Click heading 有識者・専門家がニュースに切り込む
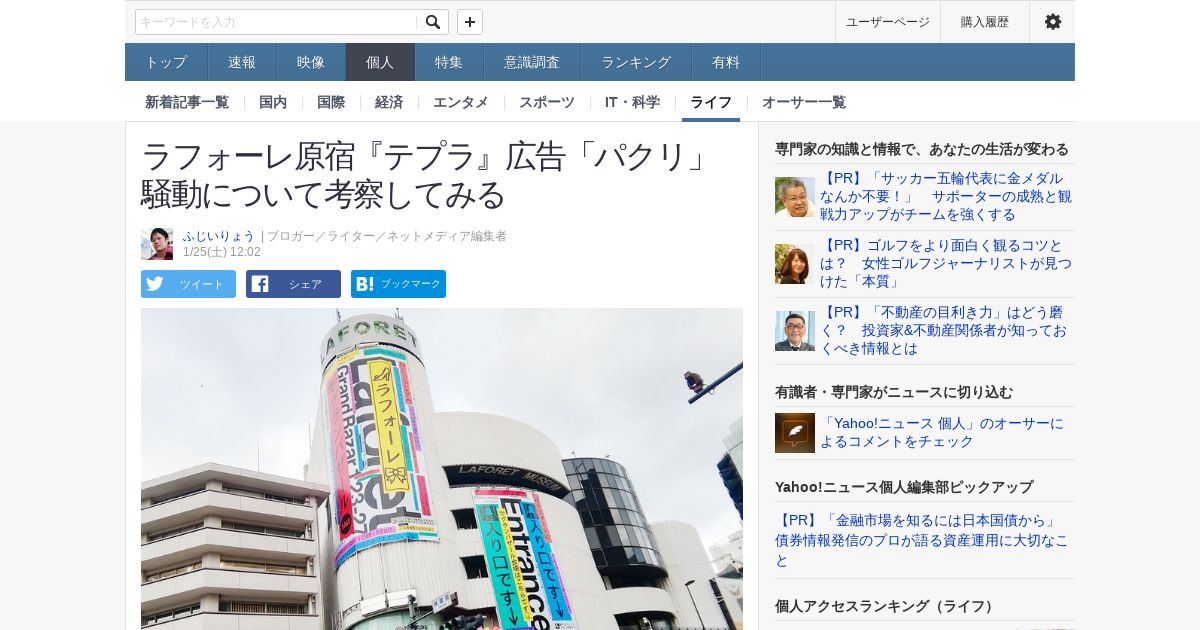 click(x=894, y=392)
